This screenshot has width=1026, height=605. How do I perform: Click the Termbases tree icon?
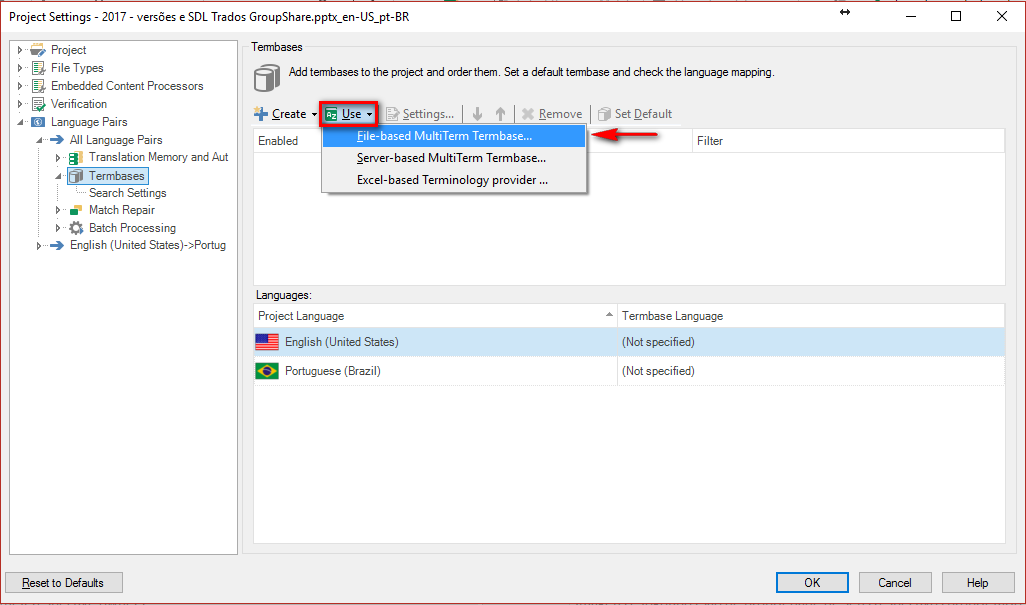77,176
